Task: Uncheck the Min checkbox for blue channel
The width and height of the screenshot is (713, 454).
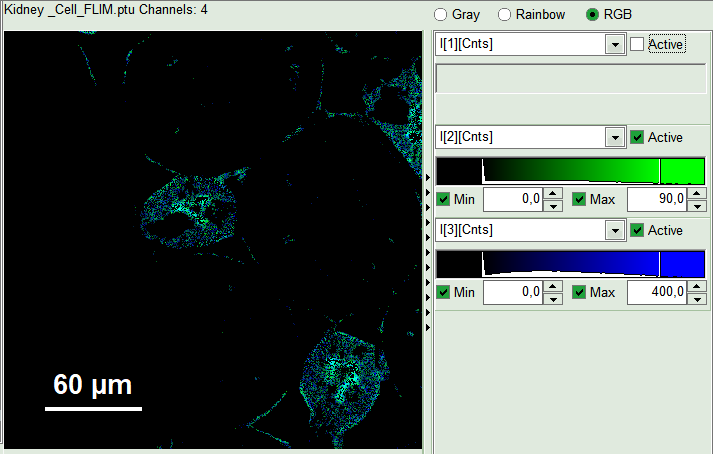Action: [444, 292]
